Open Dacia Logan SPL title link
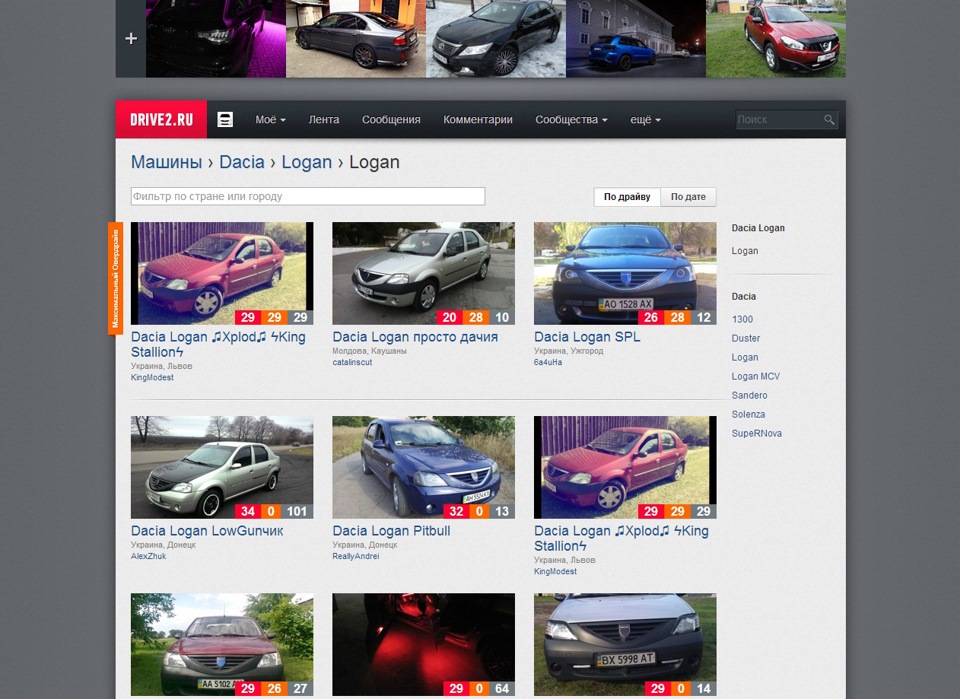Image resolution: width=960 pixels, height=699 pixels. point(587,337)
